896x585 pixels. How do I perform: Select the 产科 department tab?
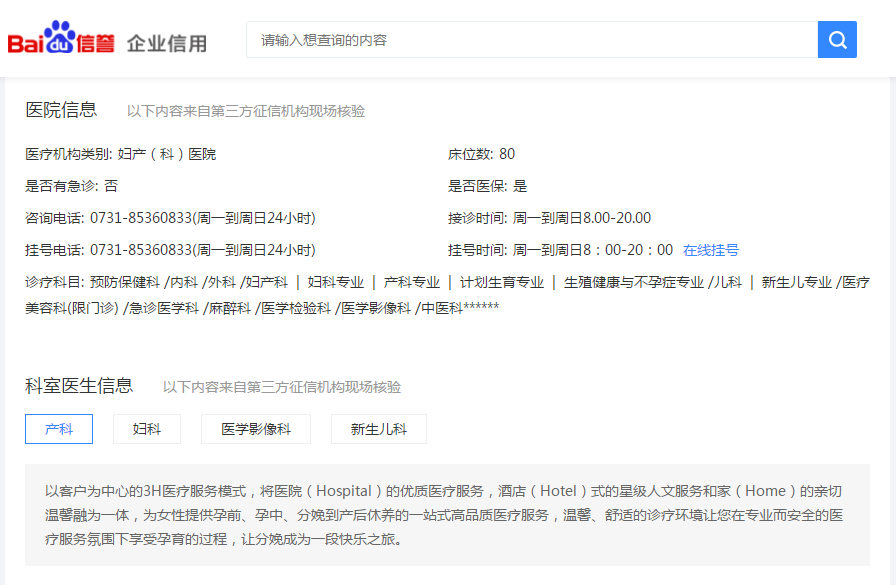[59, 429]
